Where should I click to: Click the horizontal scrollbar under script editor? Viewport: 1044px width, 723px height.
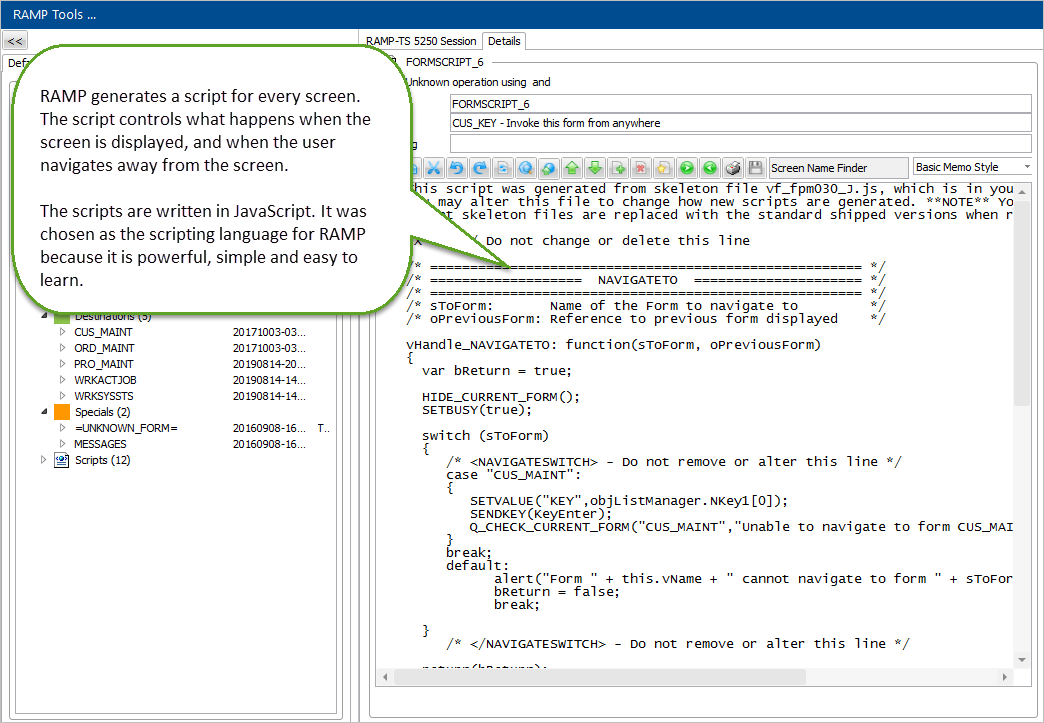tap(600, 677)
